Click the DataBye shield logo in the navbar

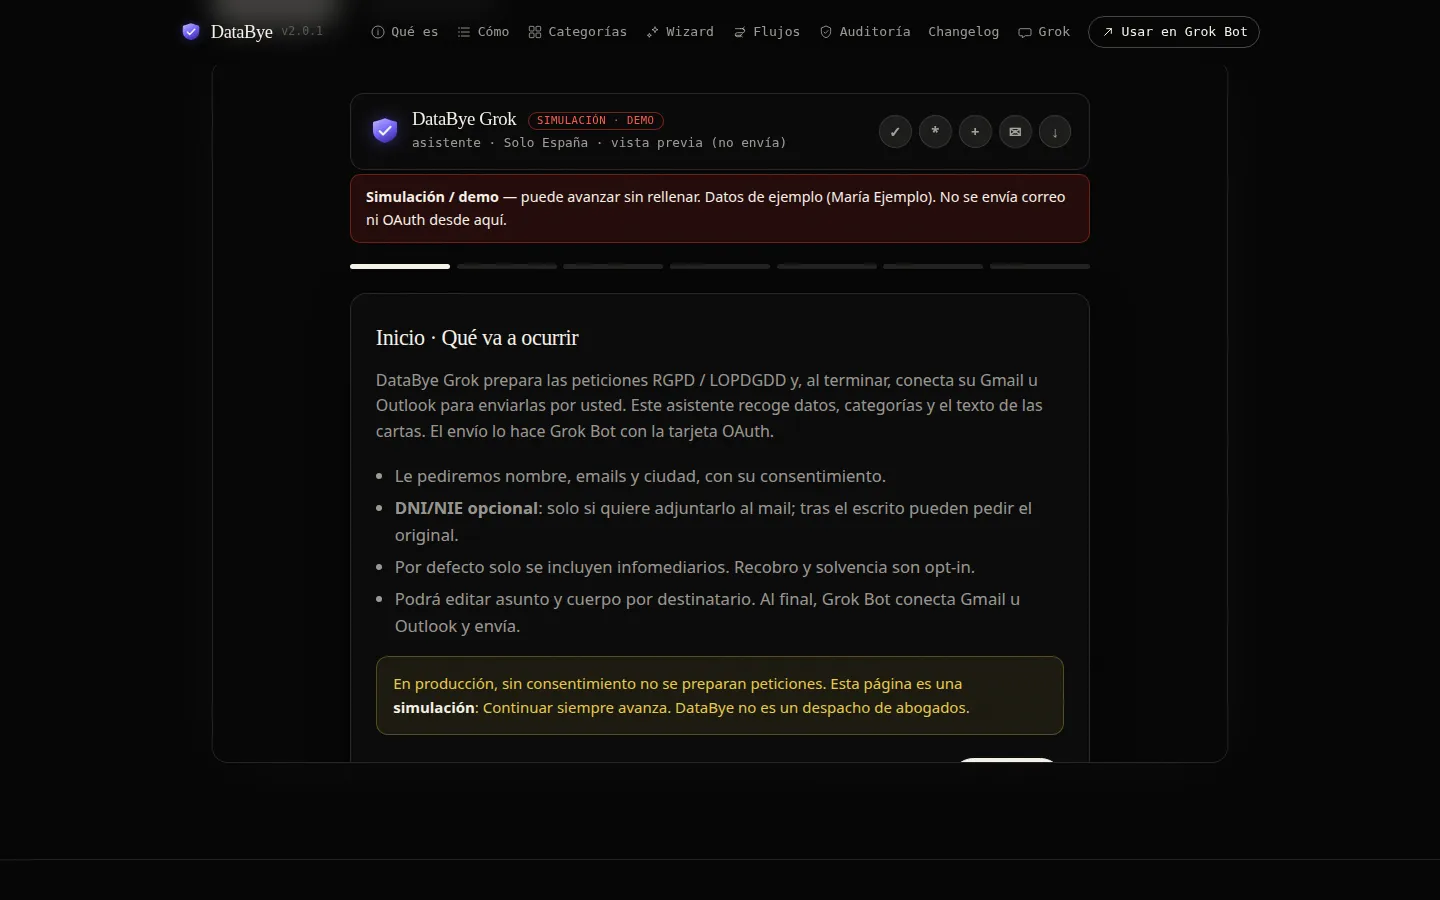click(191, 31)
